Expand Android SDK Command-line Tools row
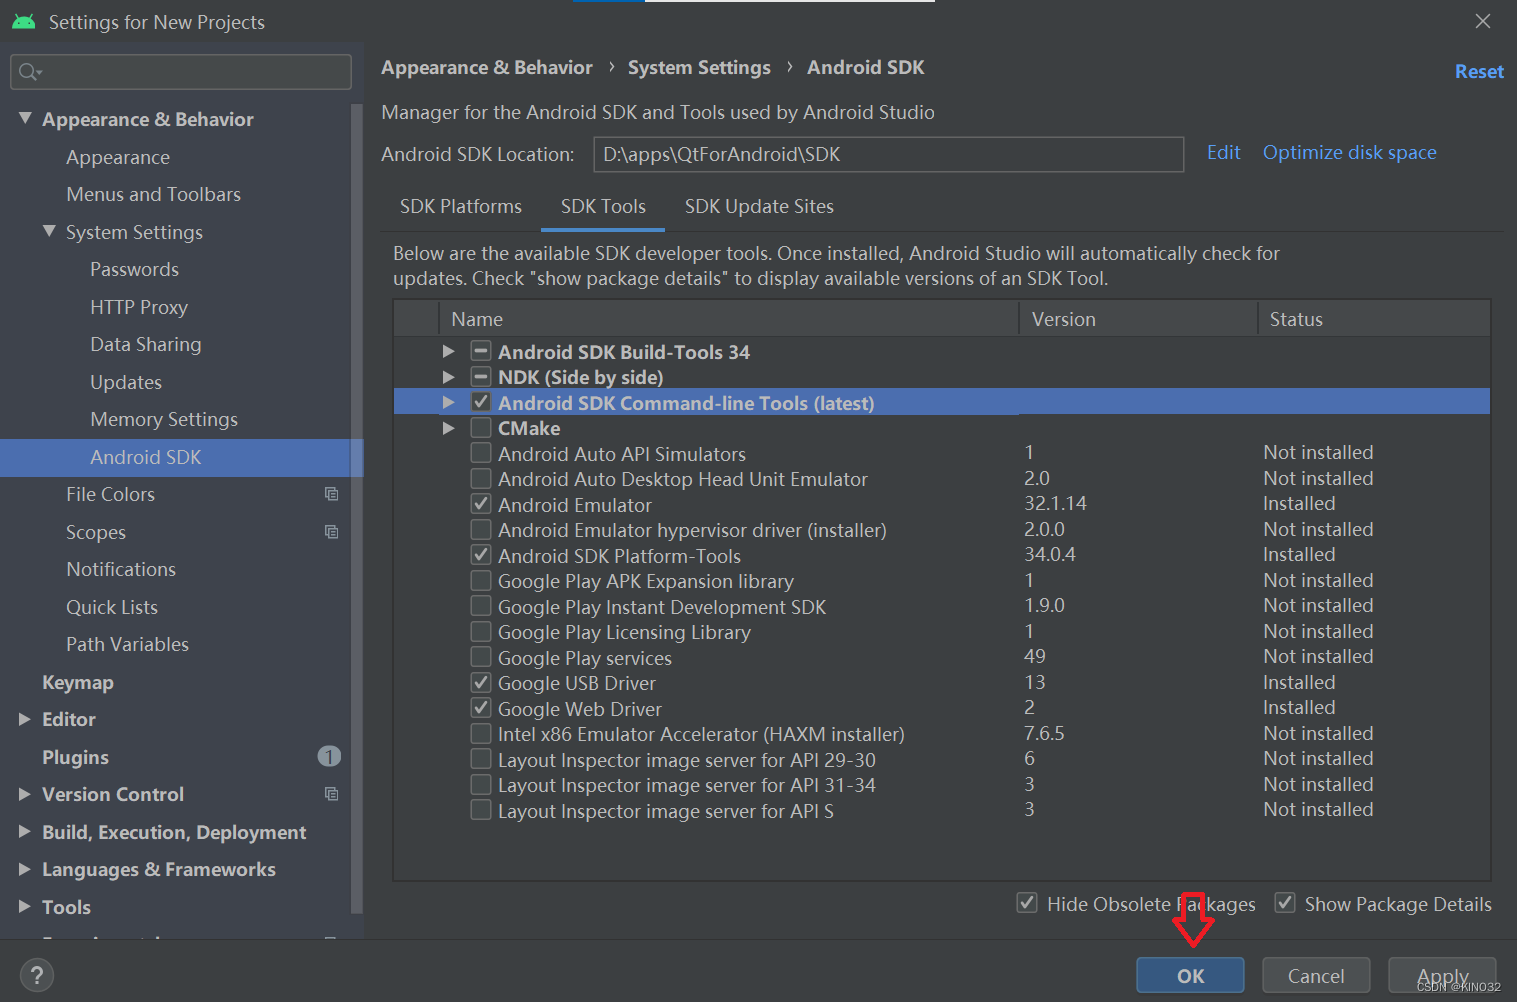Screen dimensions: 1517x1002 coord(449,402)
